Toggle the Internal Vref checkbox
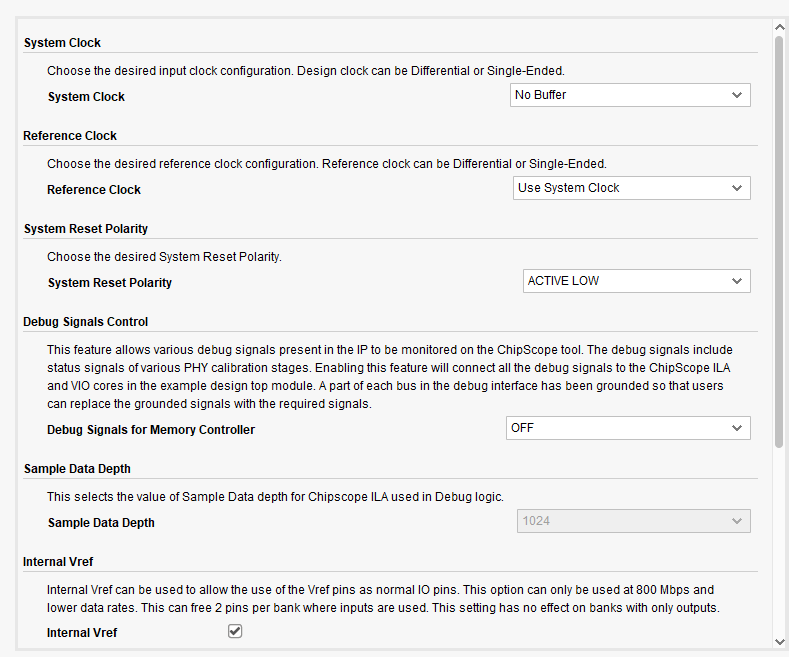789x657 pixels. click(235, 631)
